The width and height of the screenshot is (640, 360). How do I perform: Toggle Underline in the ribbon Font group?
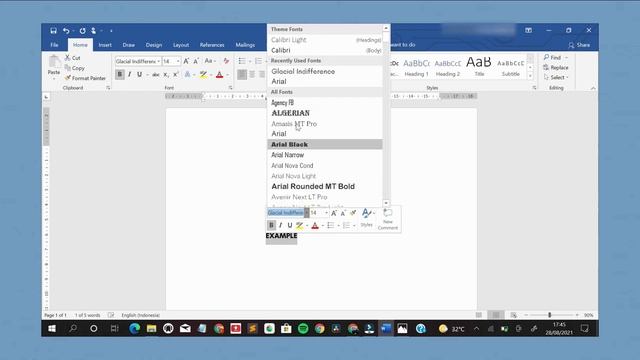(x=140, y=75)
